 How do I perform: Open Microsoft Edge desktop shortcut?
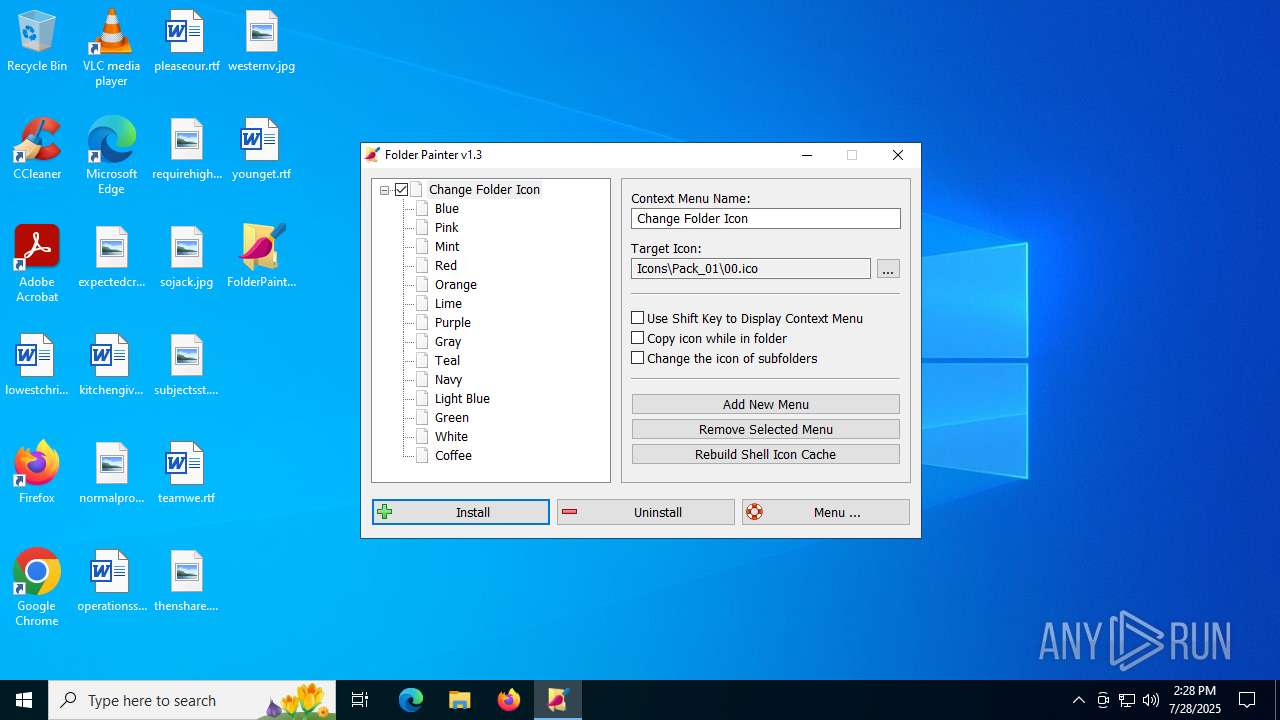point(111,156)
